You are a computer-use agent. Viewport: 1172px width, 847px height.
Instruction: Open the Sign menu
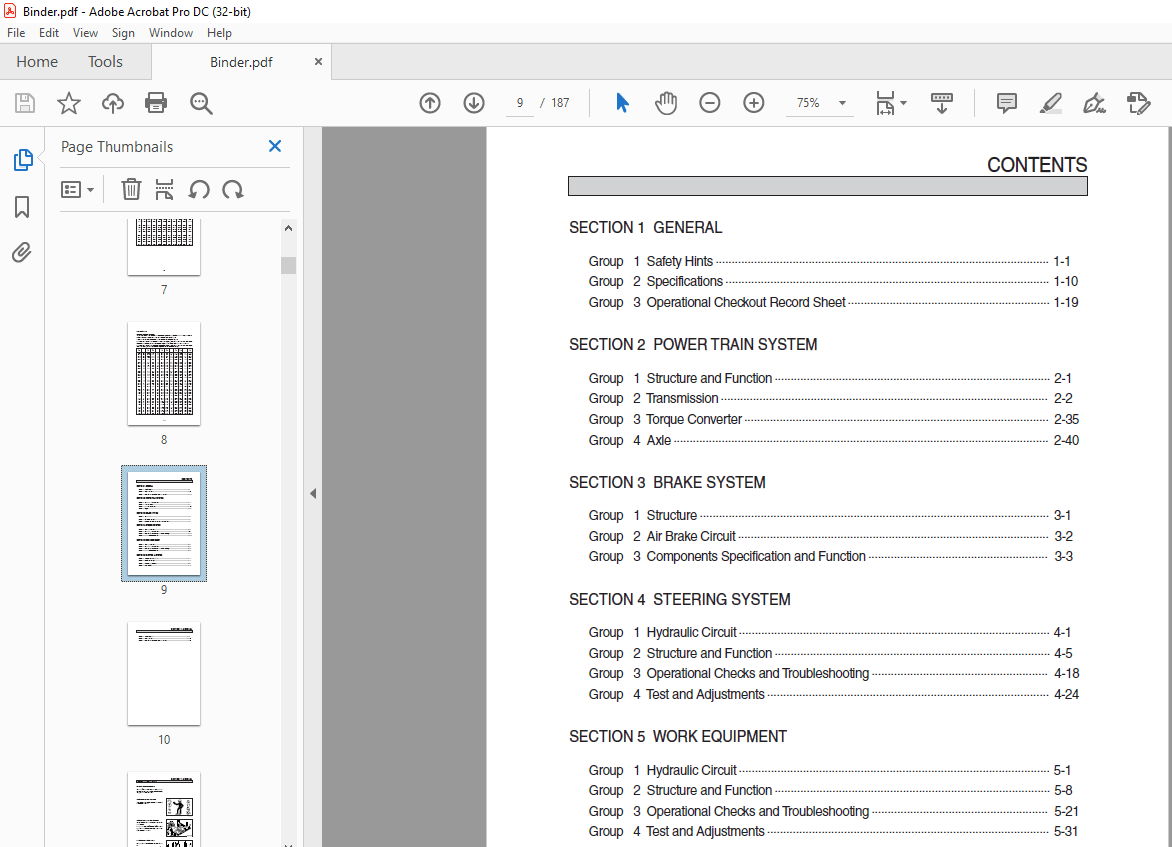pyautogui.click(x=123, y=33)
